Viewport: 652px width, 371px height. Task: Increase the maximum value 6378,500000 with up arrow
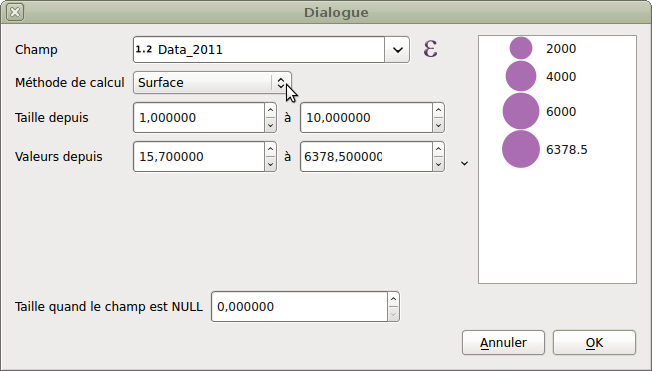438,149
